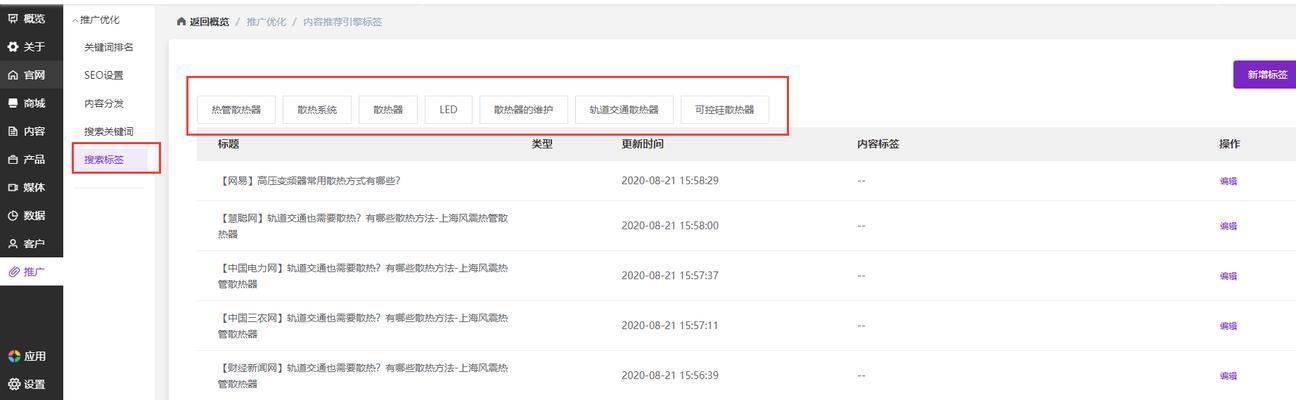Viewport: 1296px width, 400px height.
Task: Click timestamp 2020-08-21 15:56:39
Action: pos(670,376)
